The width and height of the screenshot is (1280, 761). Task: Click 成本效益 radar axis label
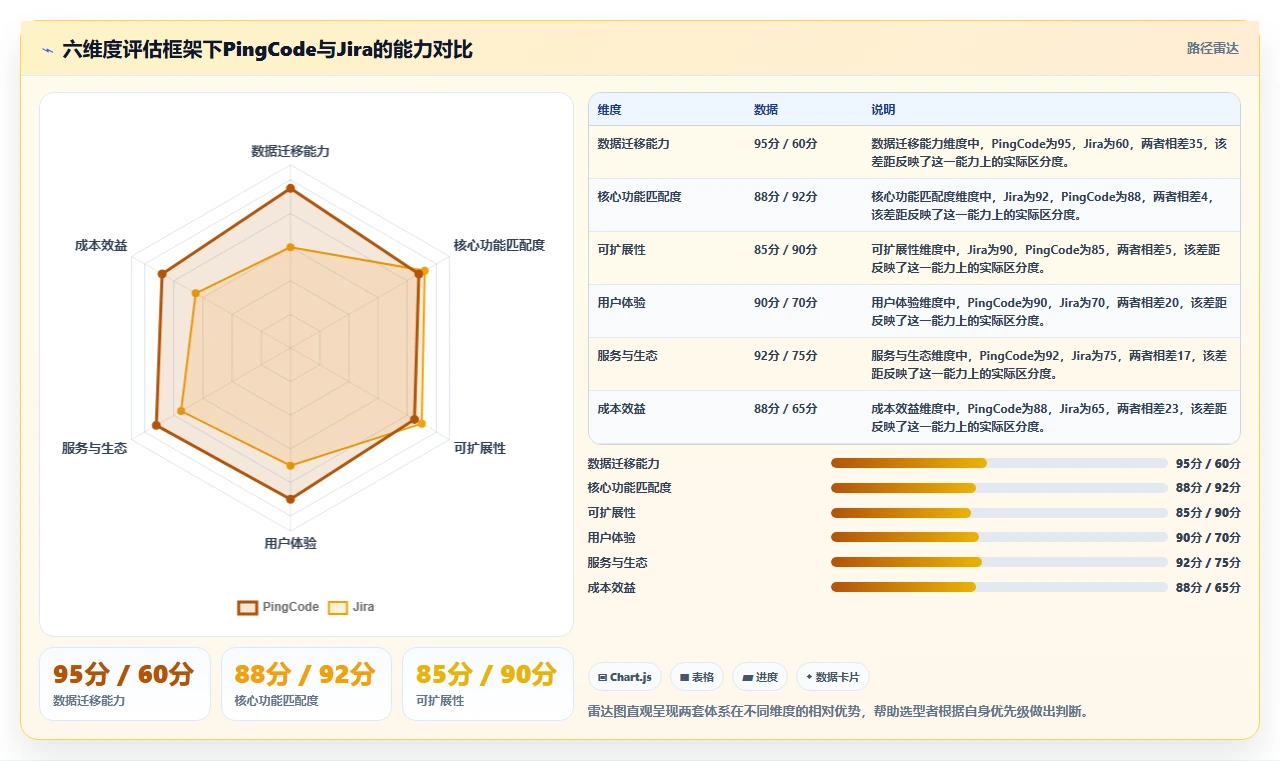[x=101, y=245]
